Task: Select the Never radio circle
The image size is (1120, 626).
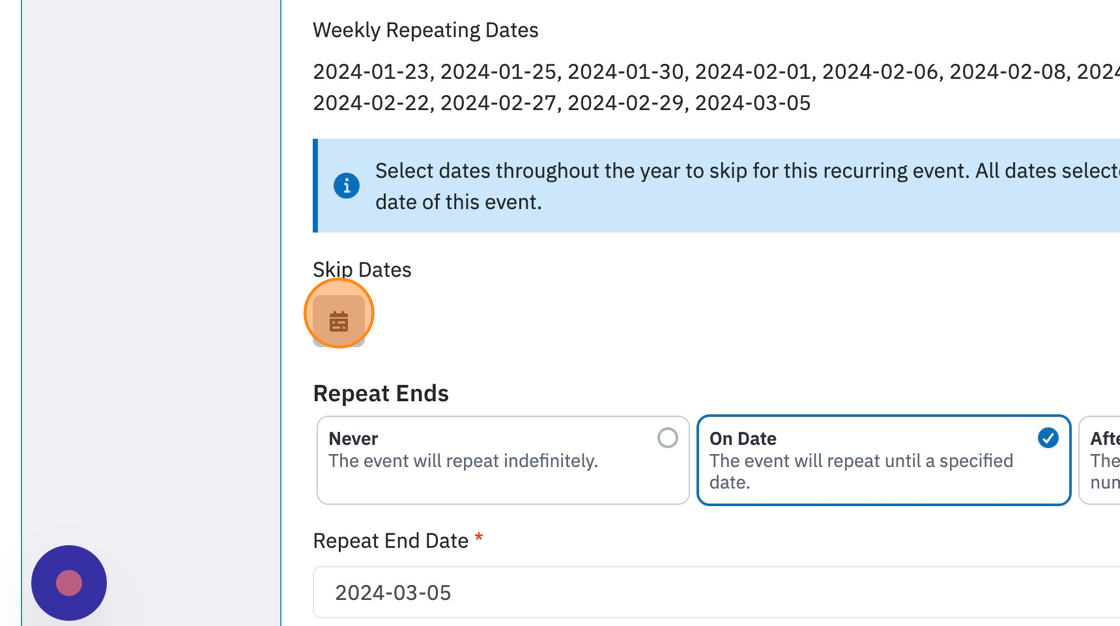Action: [667, 438]
